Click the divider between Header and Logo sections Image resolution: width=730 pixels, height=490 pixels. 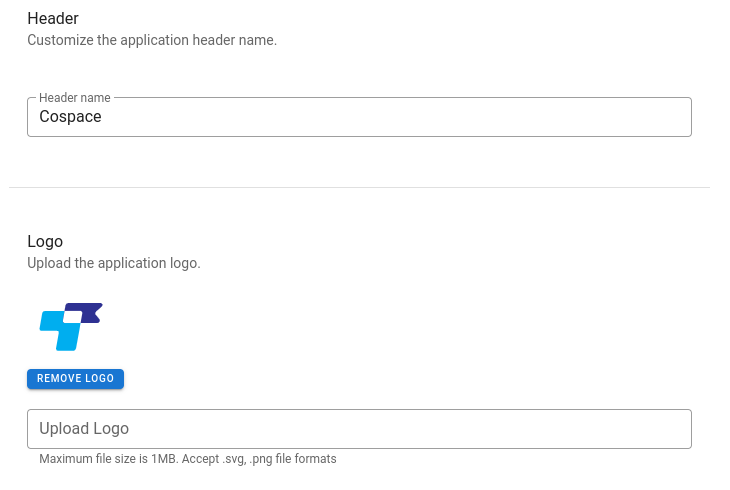coord(359,187)
